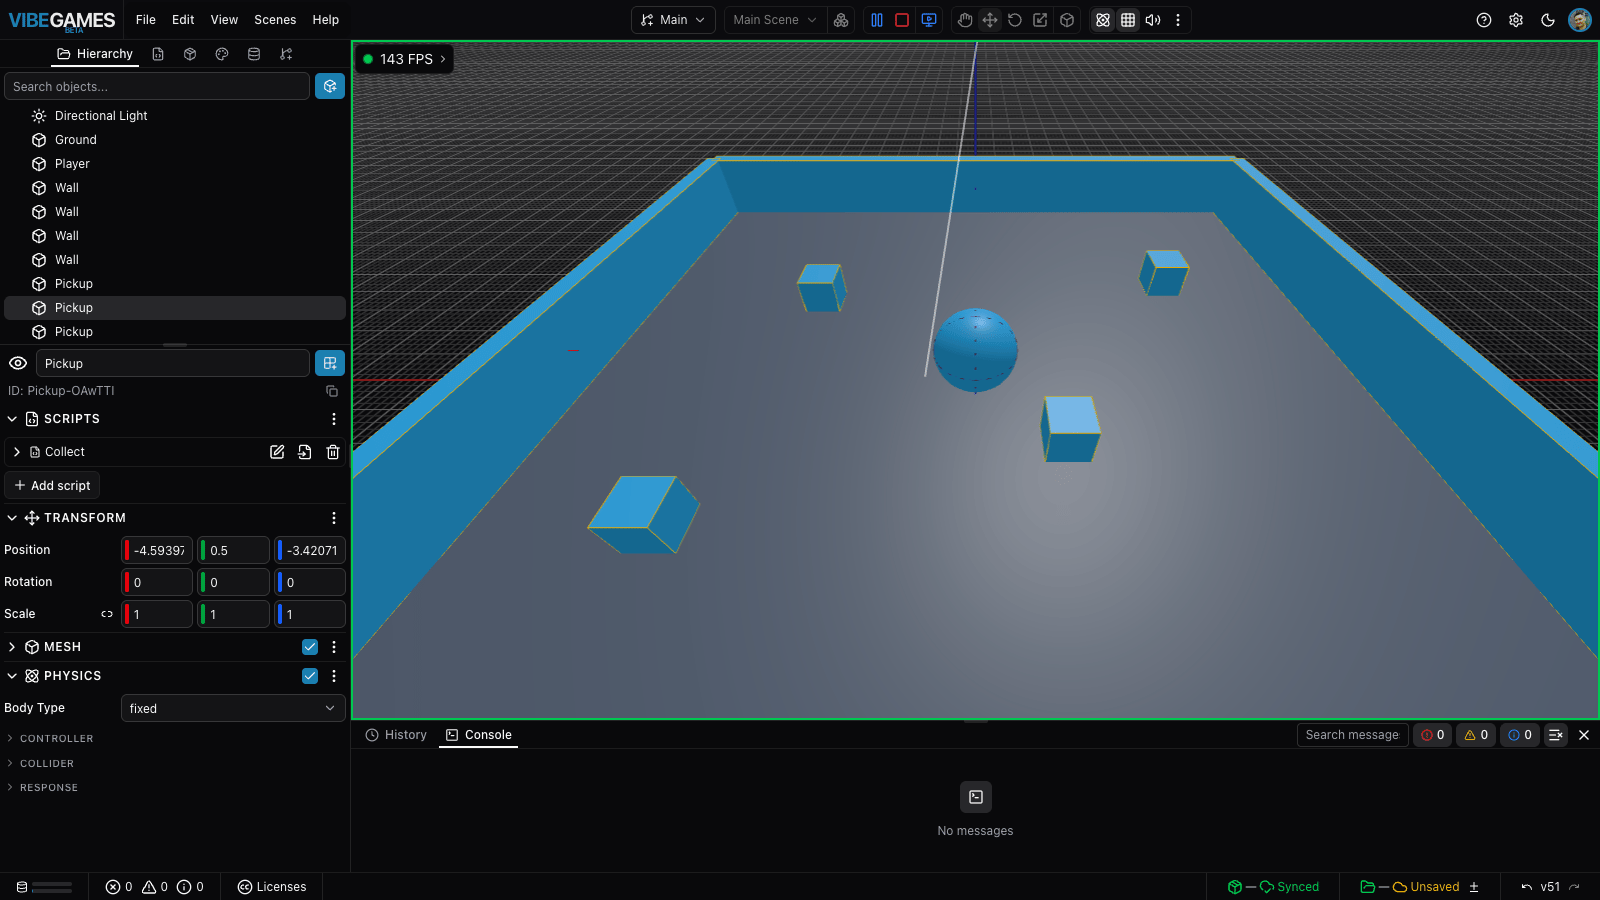Switch to the History tab

coord(396,735)
